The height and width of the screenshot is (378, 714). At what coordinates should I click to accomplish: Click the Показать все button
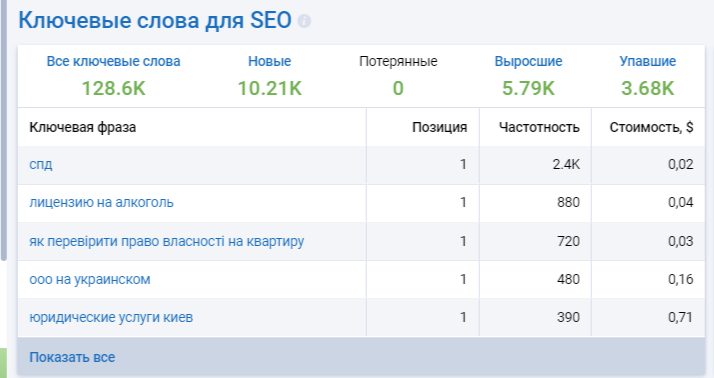[72, 358]
